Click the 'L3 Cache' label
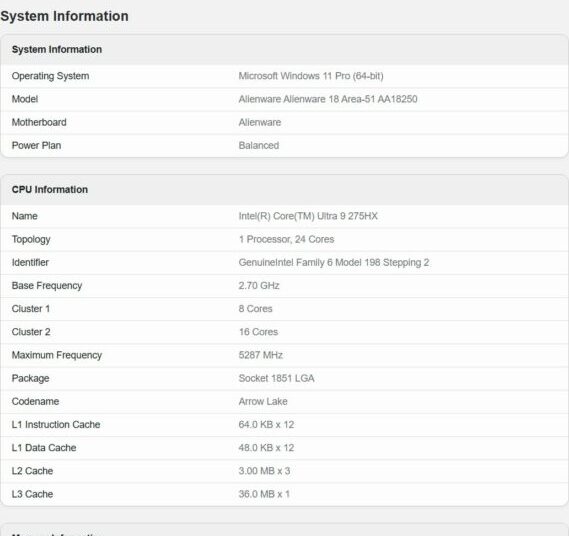 point(32,494)
